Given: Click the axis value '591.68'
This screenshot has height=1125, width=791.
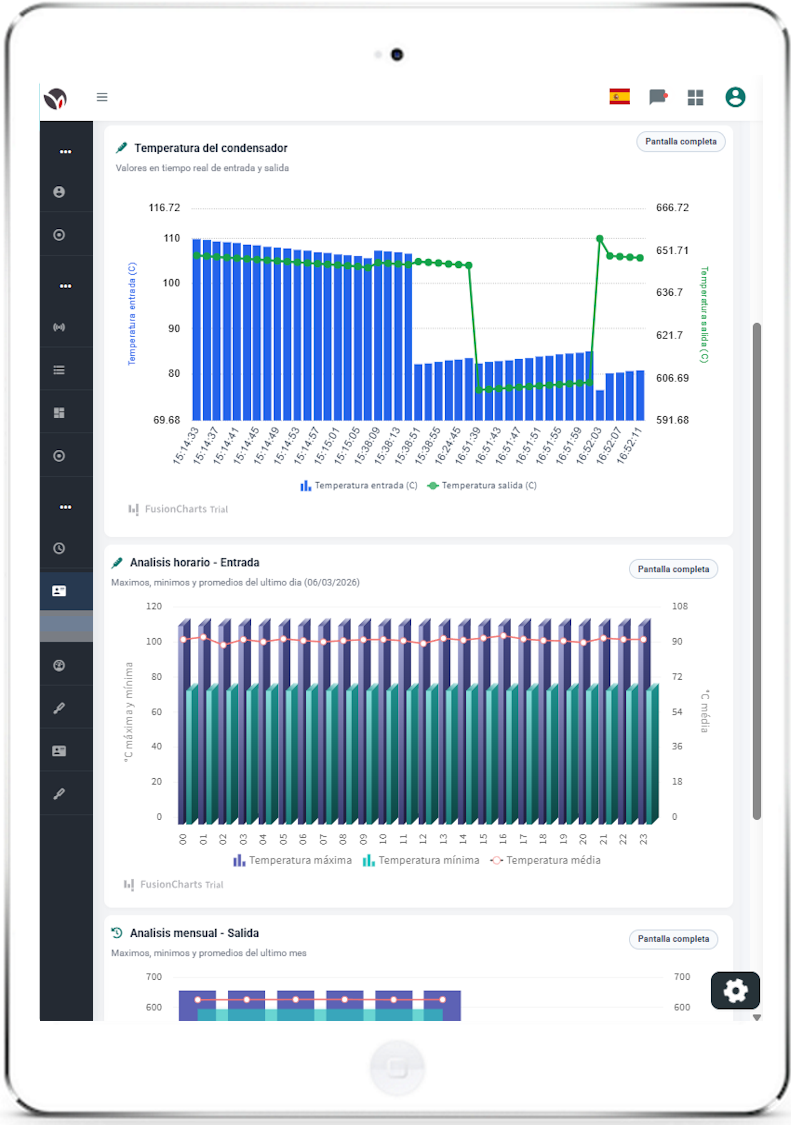Looking at the screenshot, I should [x=673, y=420].
